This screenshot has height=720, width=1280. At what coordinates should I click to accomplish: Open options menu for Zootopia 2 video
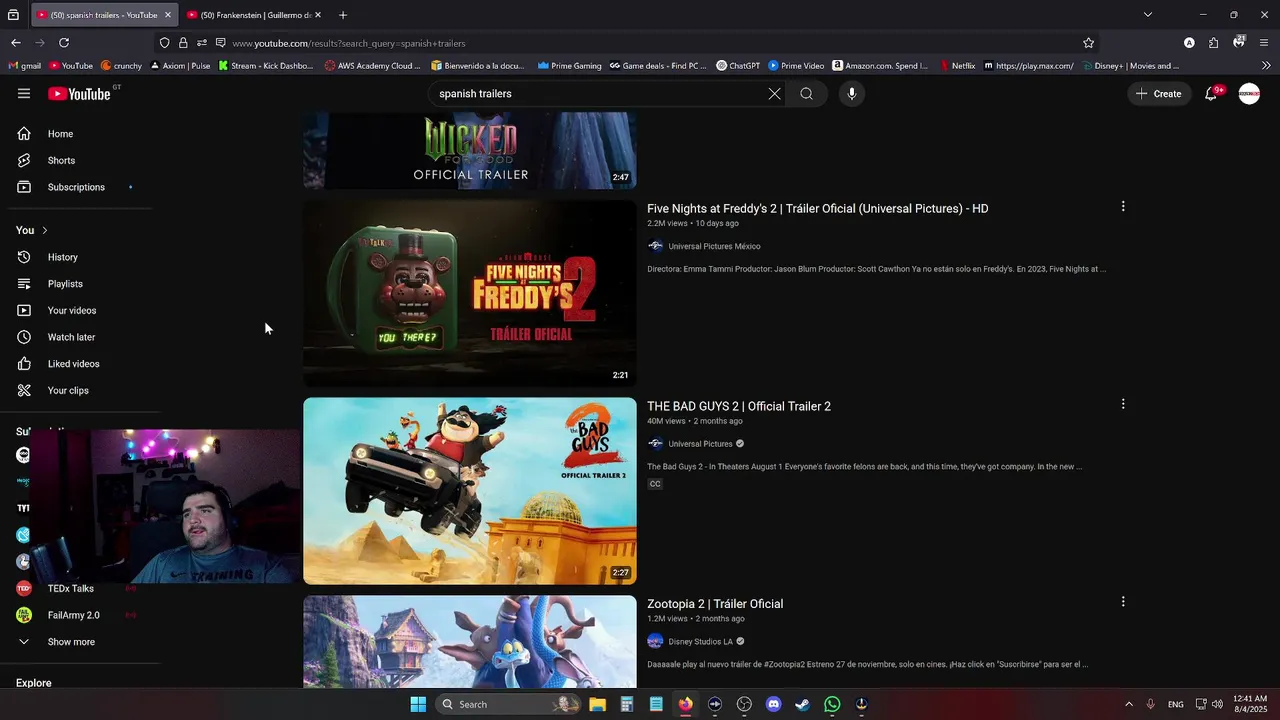point(1123,602)
